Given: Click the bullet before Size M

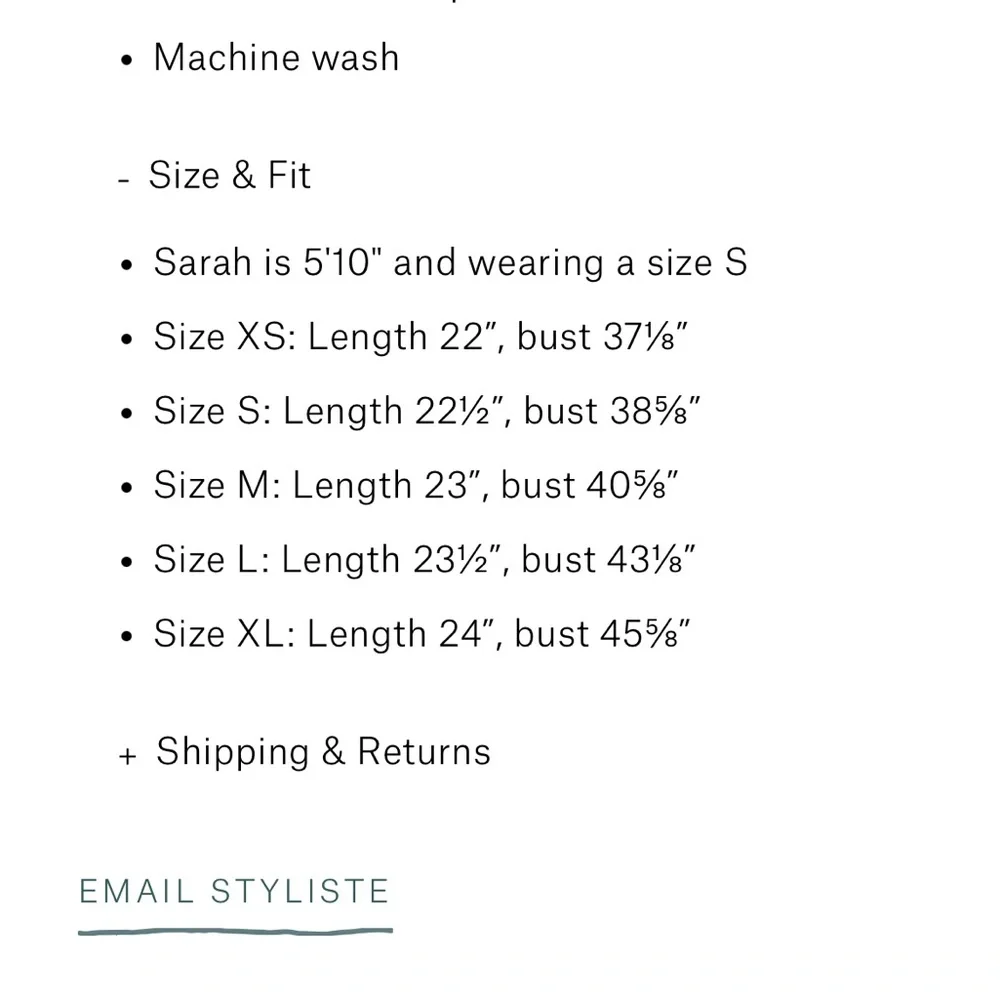Looking at the screenshot, I should coord(126,488).
